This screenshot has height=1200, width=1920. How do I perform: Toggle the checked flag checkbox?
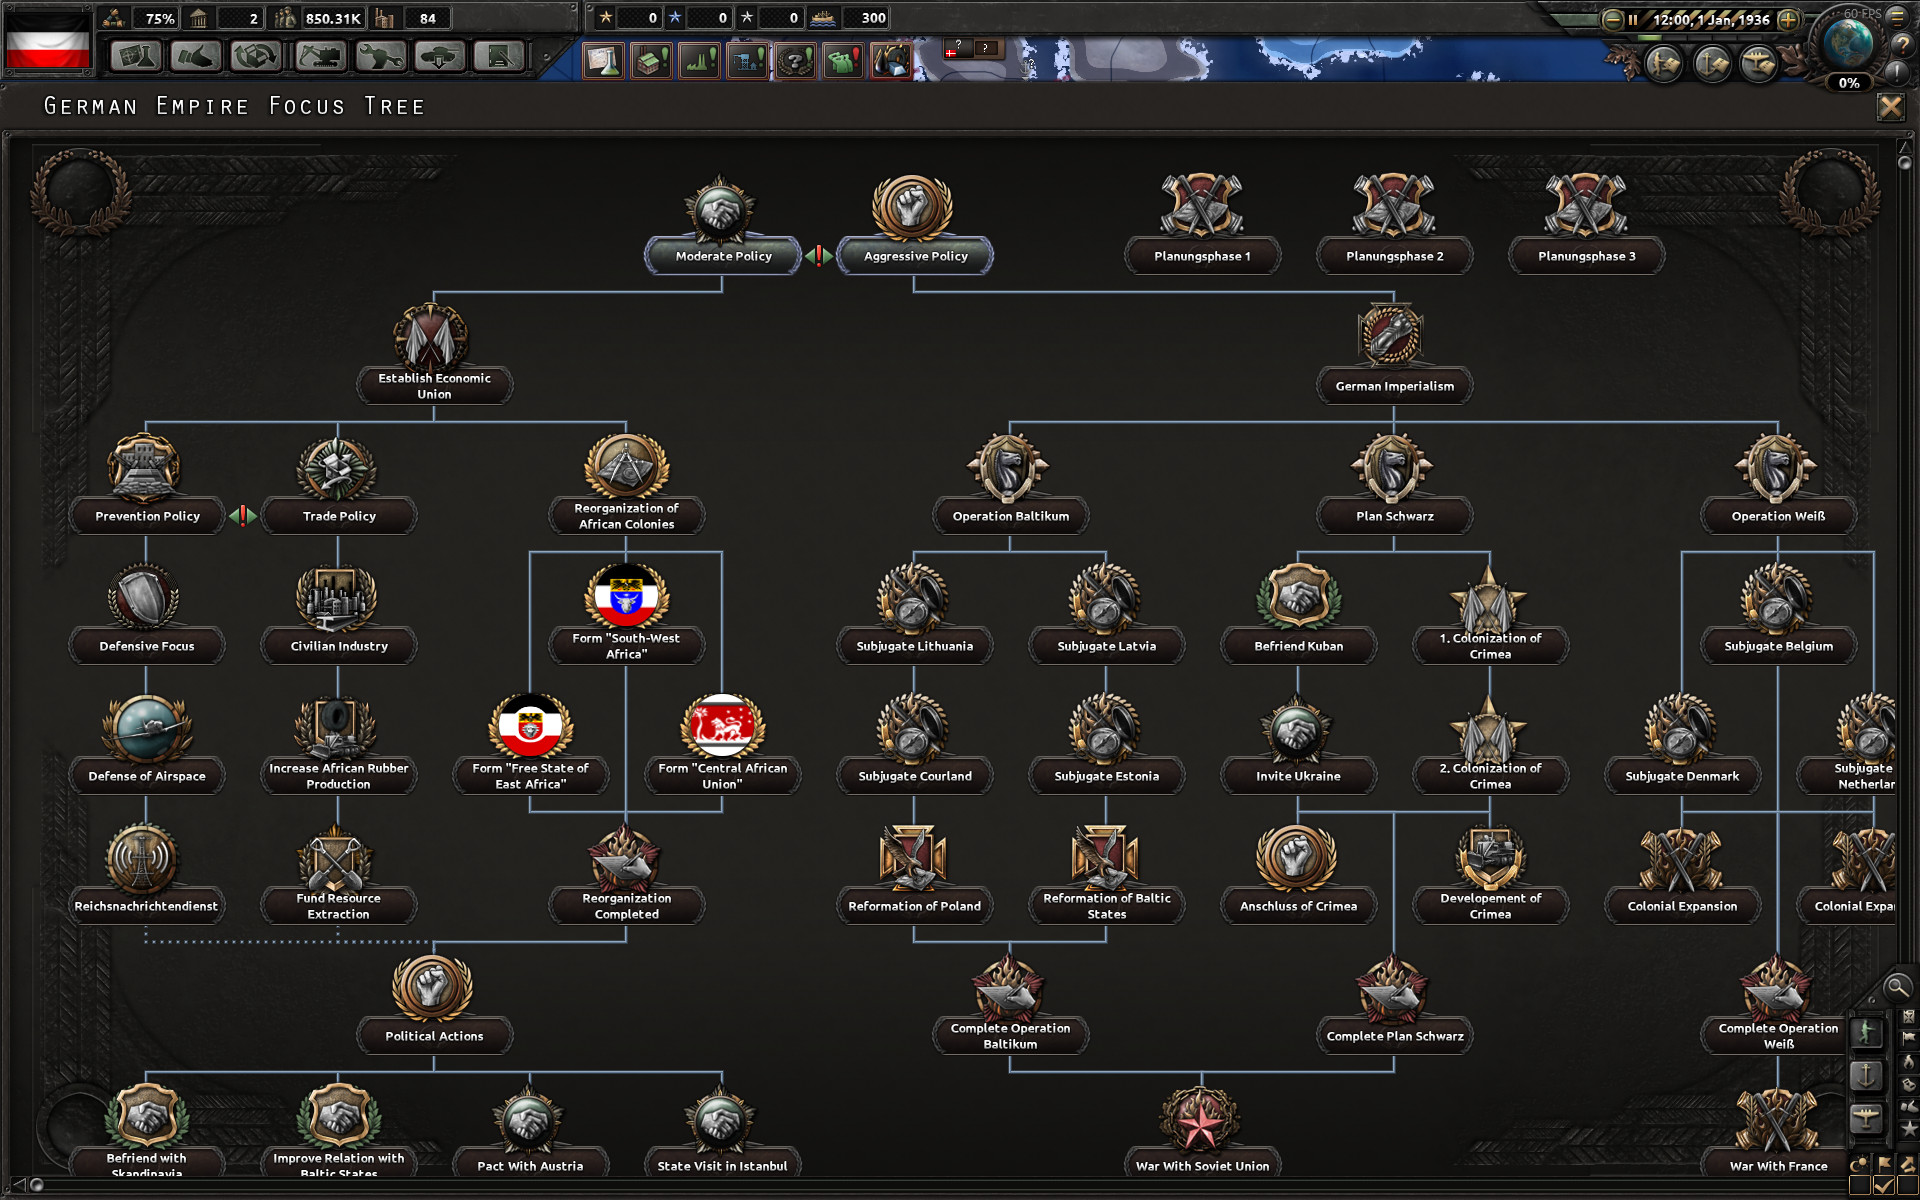(1884, 1187)
